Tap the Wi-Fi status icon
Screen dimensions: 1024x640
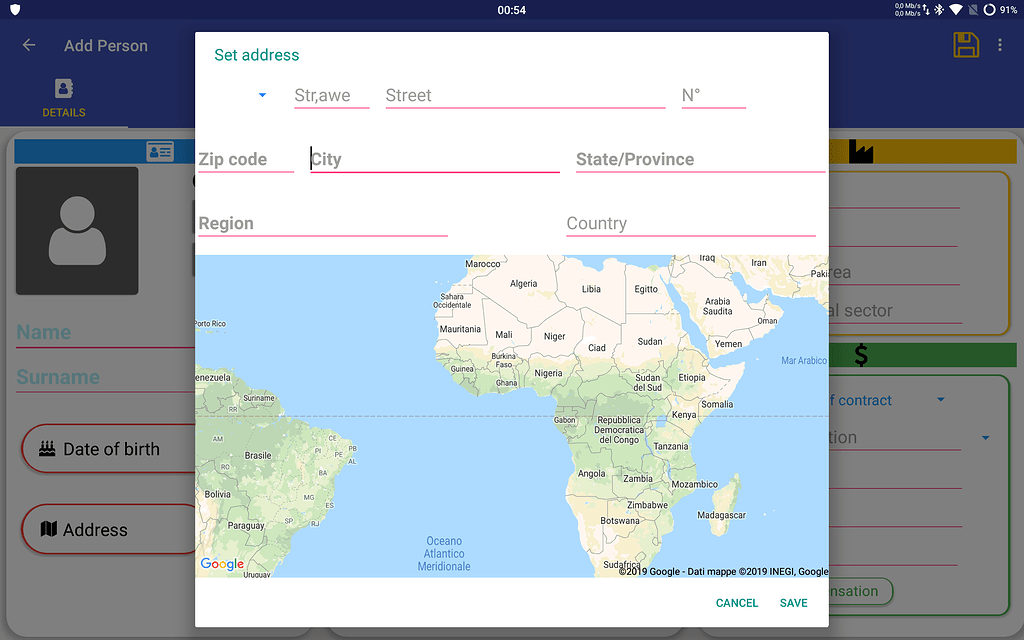956,9
